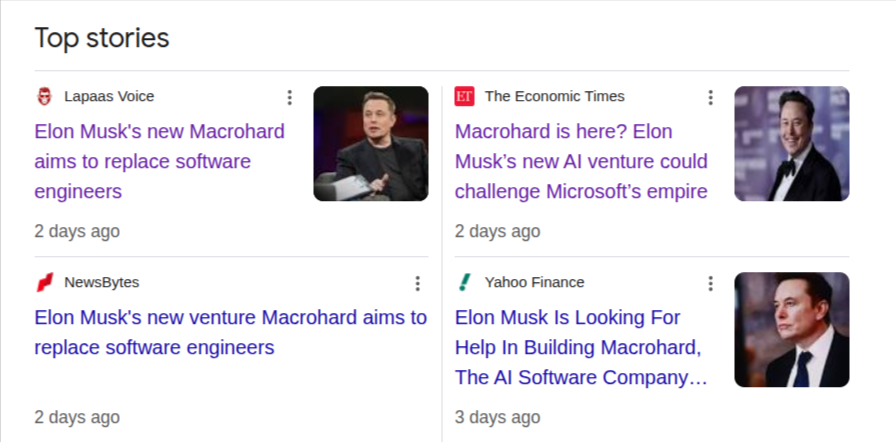
Task: Click the Yahoo Finance source name
Action: pyautogui.click(x=534, y=283)
